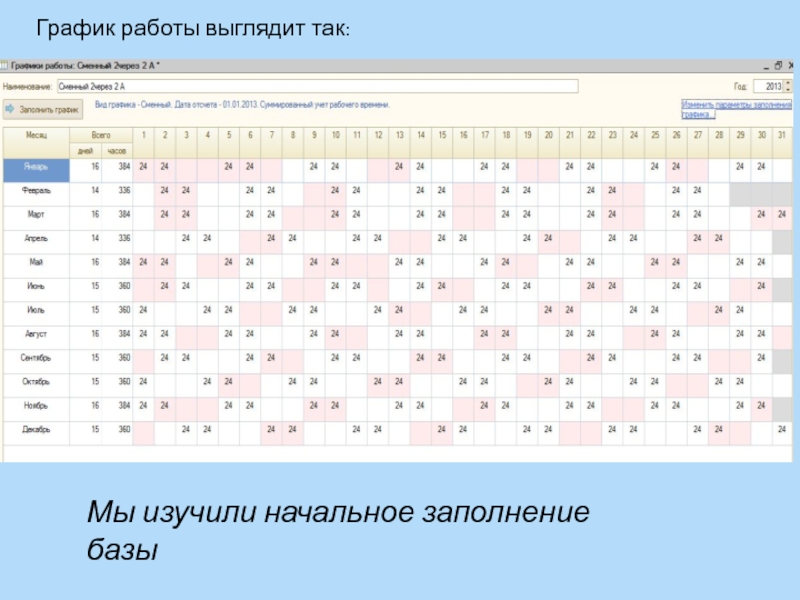Click the Наименование text field
Viewport: 800px width, 600px height.
pos(316,87)
